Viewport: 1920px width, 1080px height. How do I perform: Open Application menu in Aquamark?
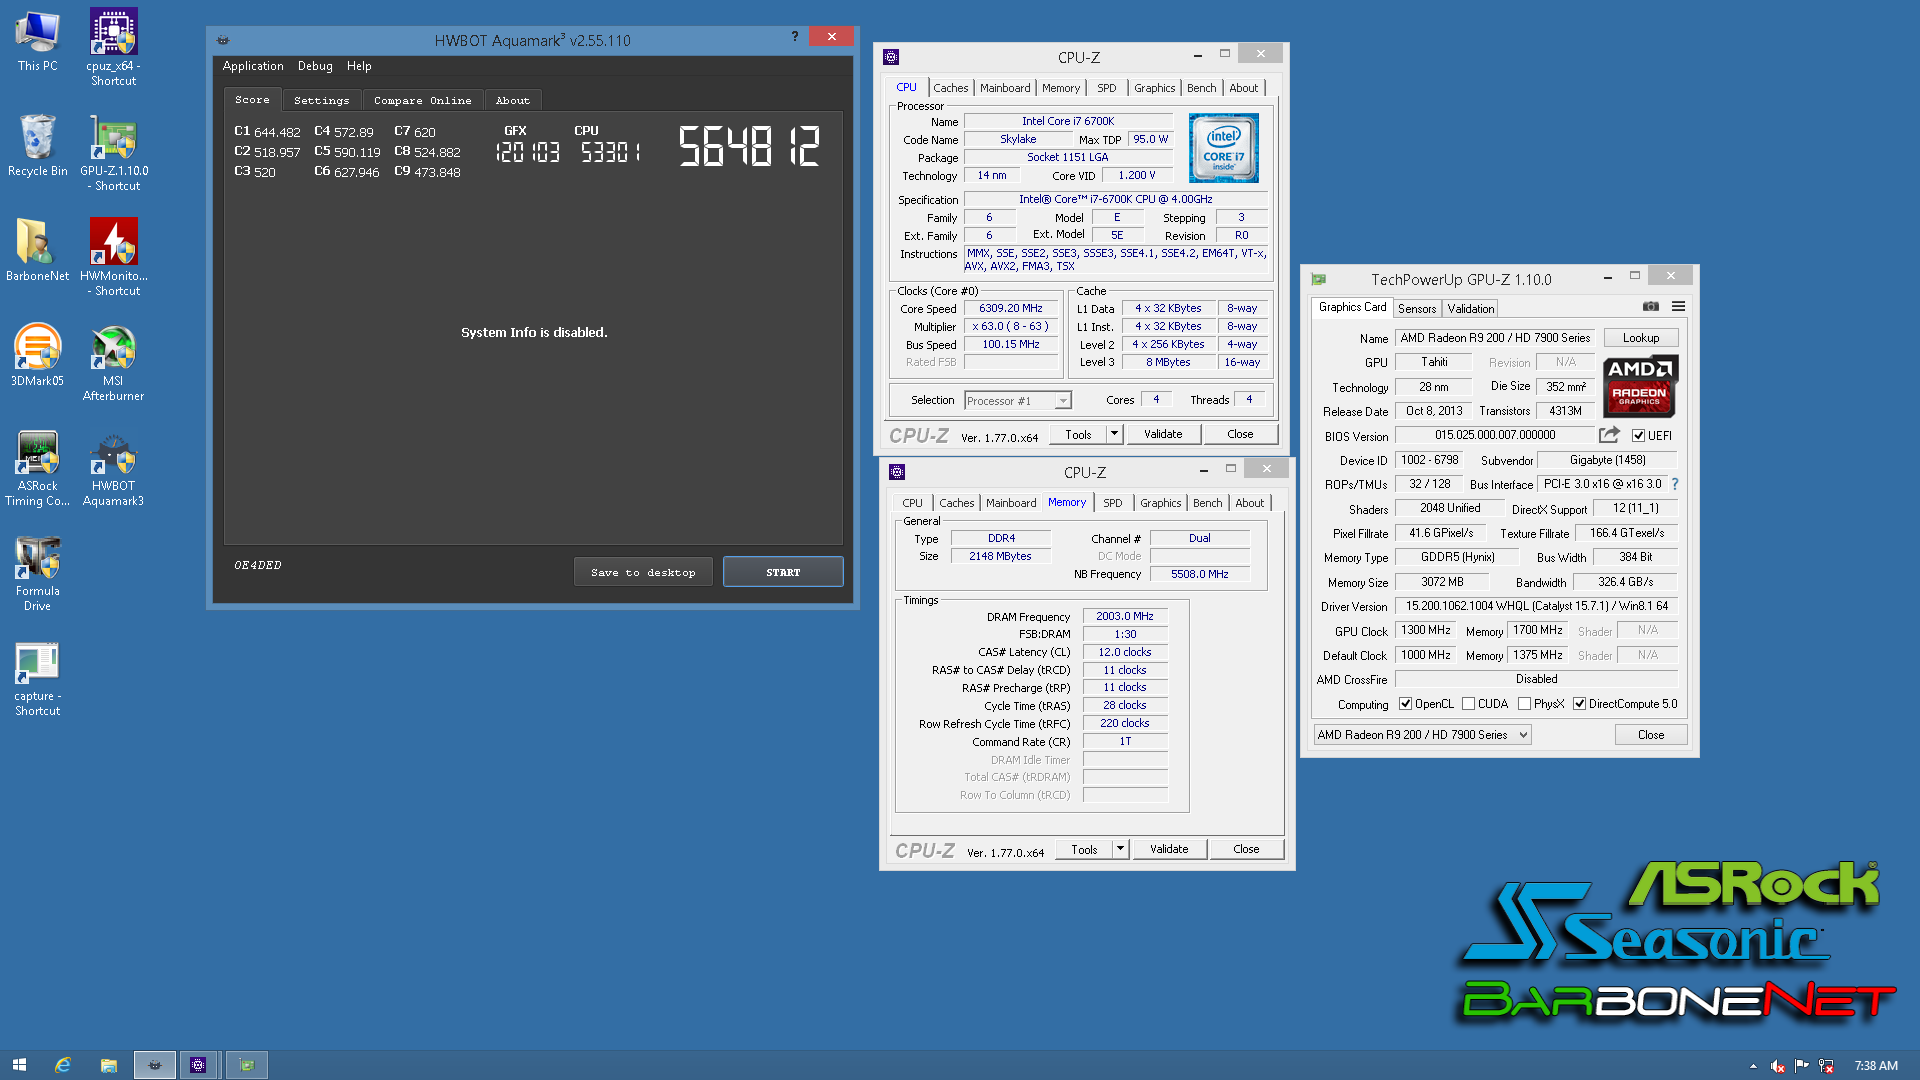[x=253, y=66]
